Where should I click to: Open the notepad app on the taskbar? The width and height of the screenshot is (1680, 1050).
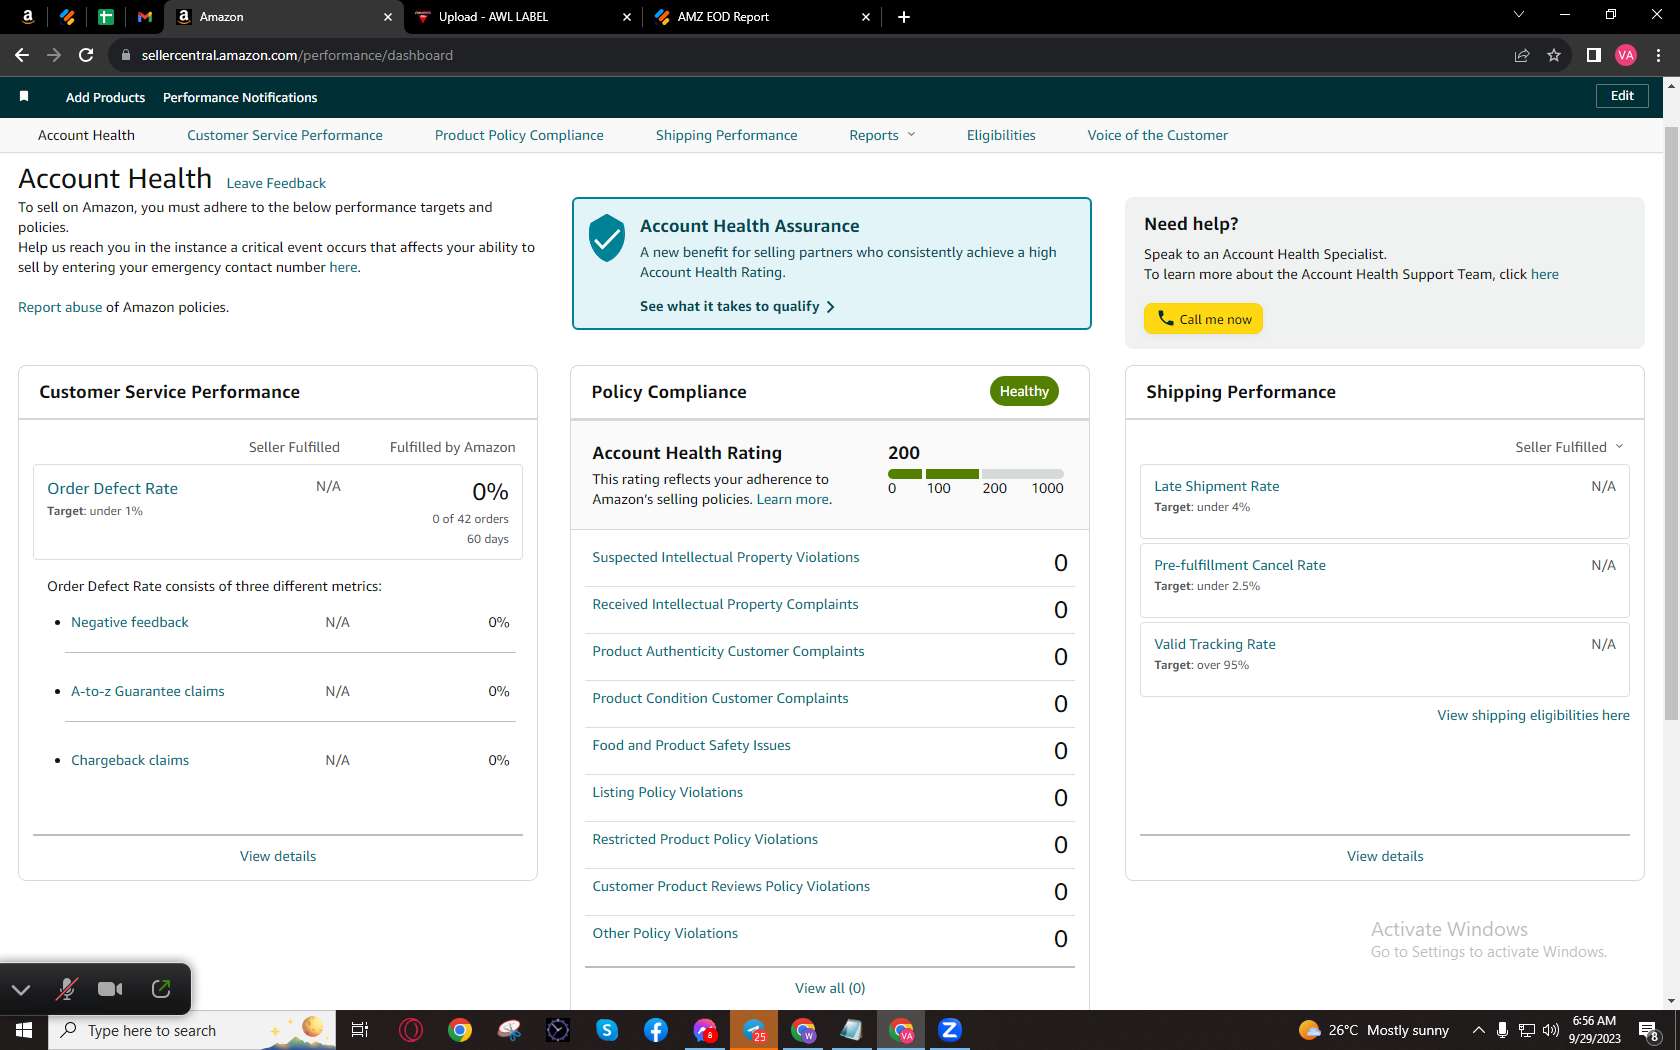pyautogui.click(x=852, y=1030)
